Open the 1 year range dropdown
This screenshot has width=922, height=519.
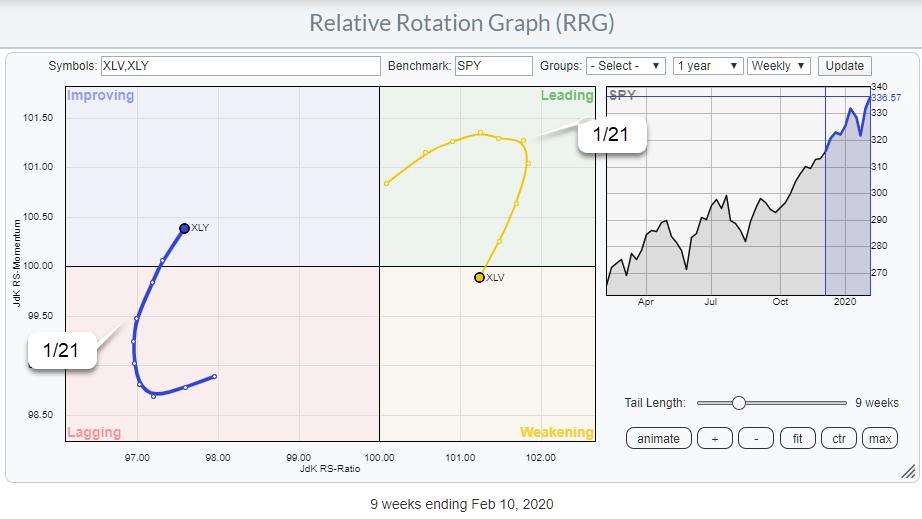(x=707, y=66)
